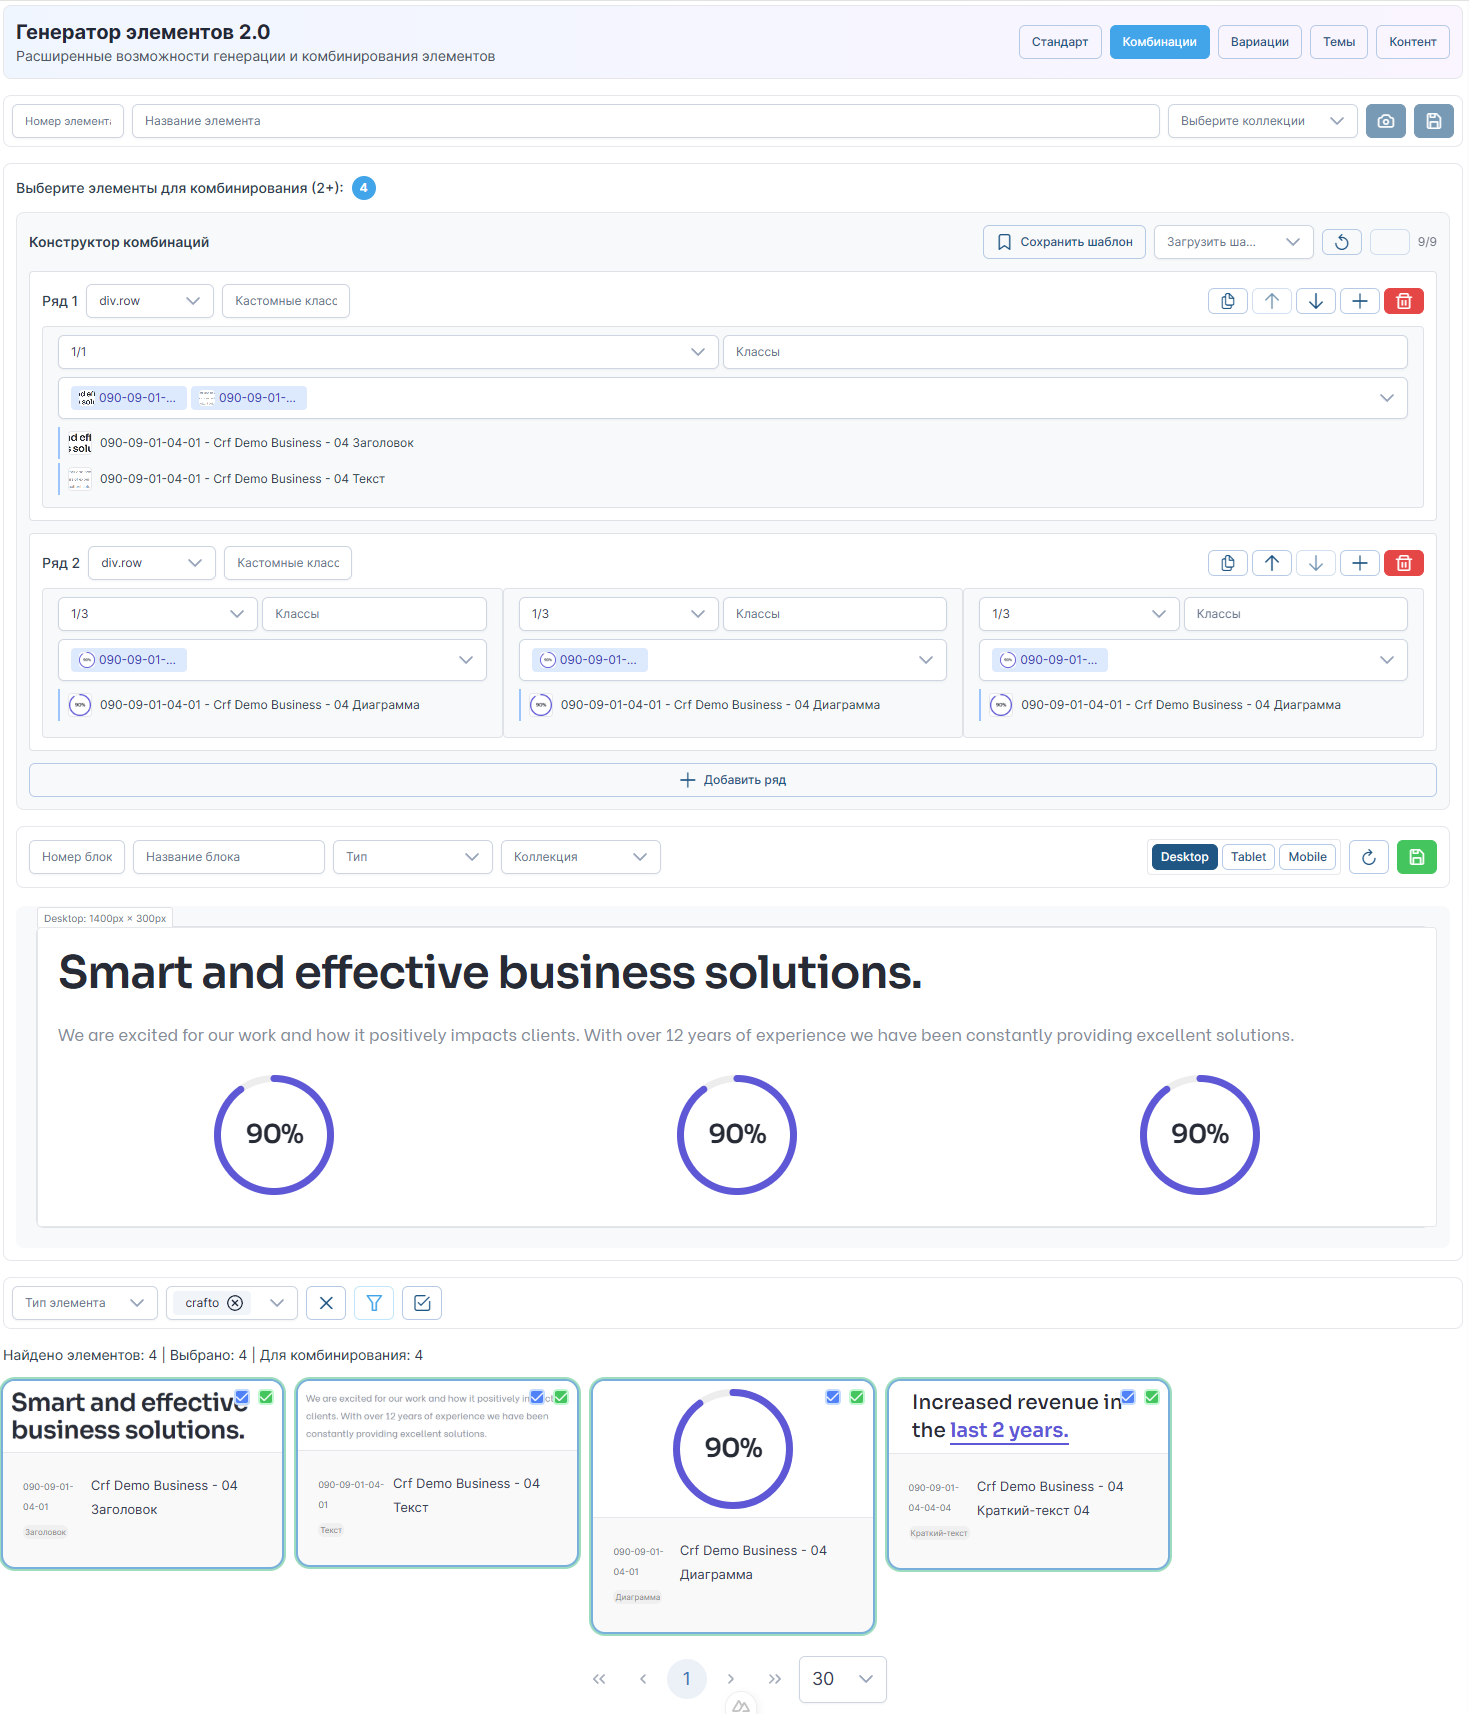Toggle blue checkbox on Краткий-текст 04 card

1128,1397
